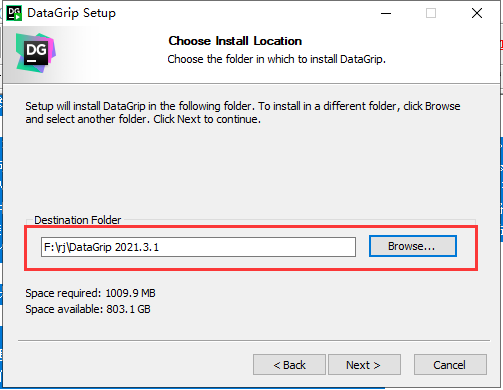This screenshot has height=390, width=503.
Task: Click the DataGrip title bar icon
Action: [x=14, y=13]
